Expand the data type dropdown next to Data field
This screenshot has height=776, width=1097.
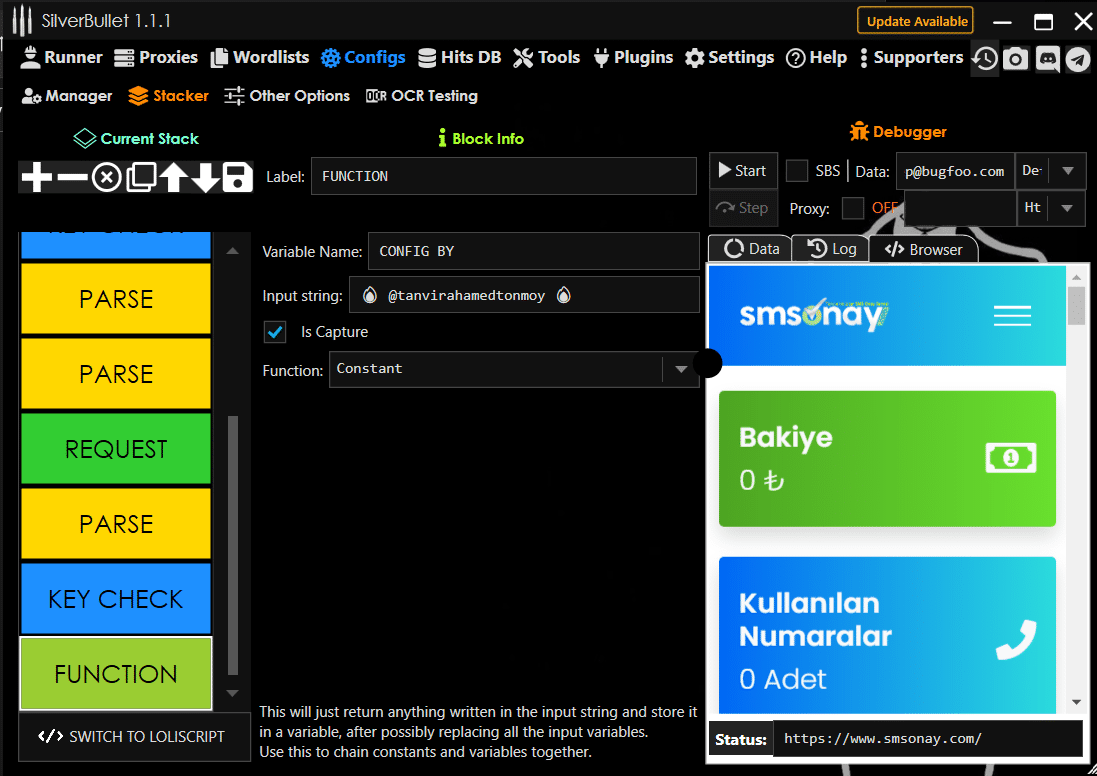coord(1068,171)
